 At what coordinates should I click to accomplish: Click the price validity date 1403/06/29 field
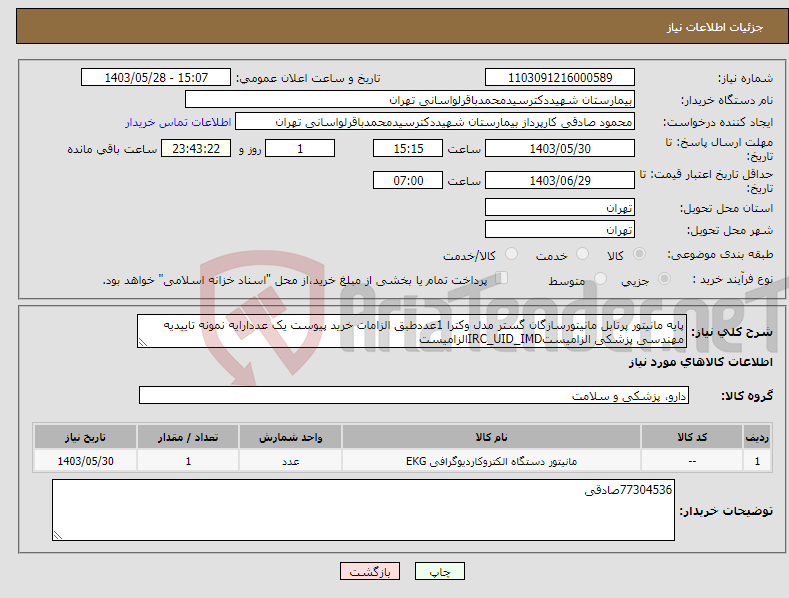pyautogui.click(x=560, y=180)
